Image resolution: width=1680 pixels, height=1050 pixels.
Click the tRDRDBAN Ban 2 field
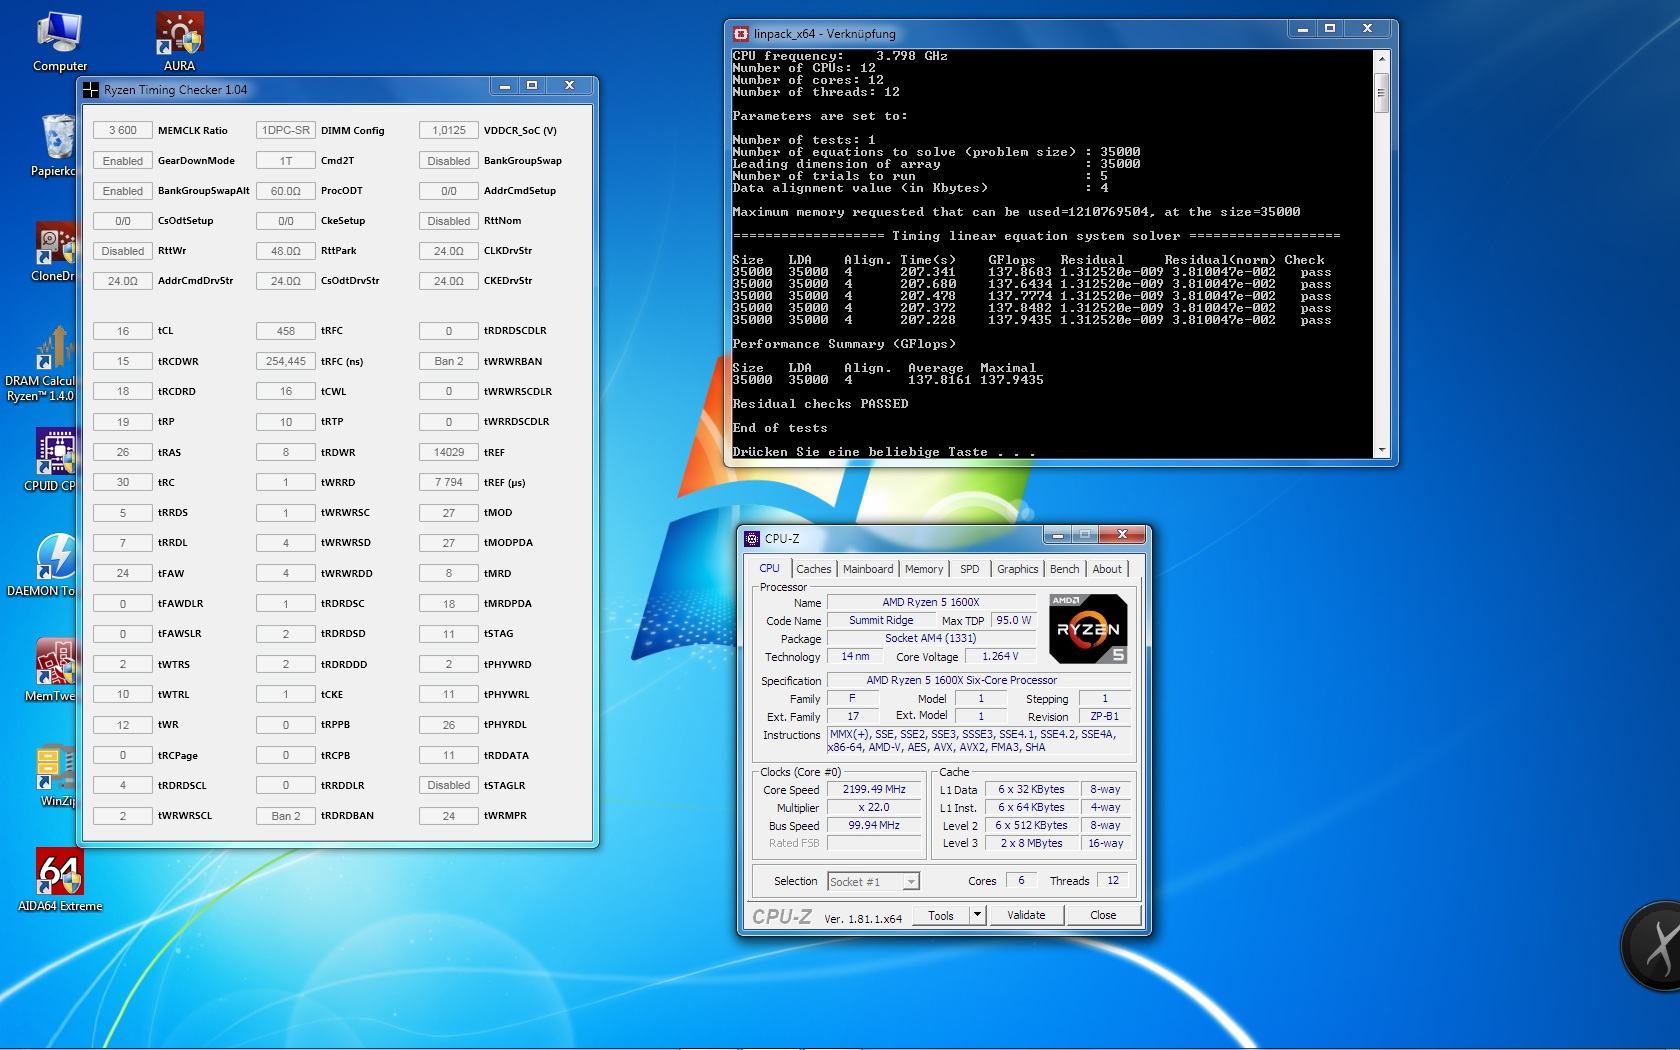pyautogui.click(x=286, y=815)
